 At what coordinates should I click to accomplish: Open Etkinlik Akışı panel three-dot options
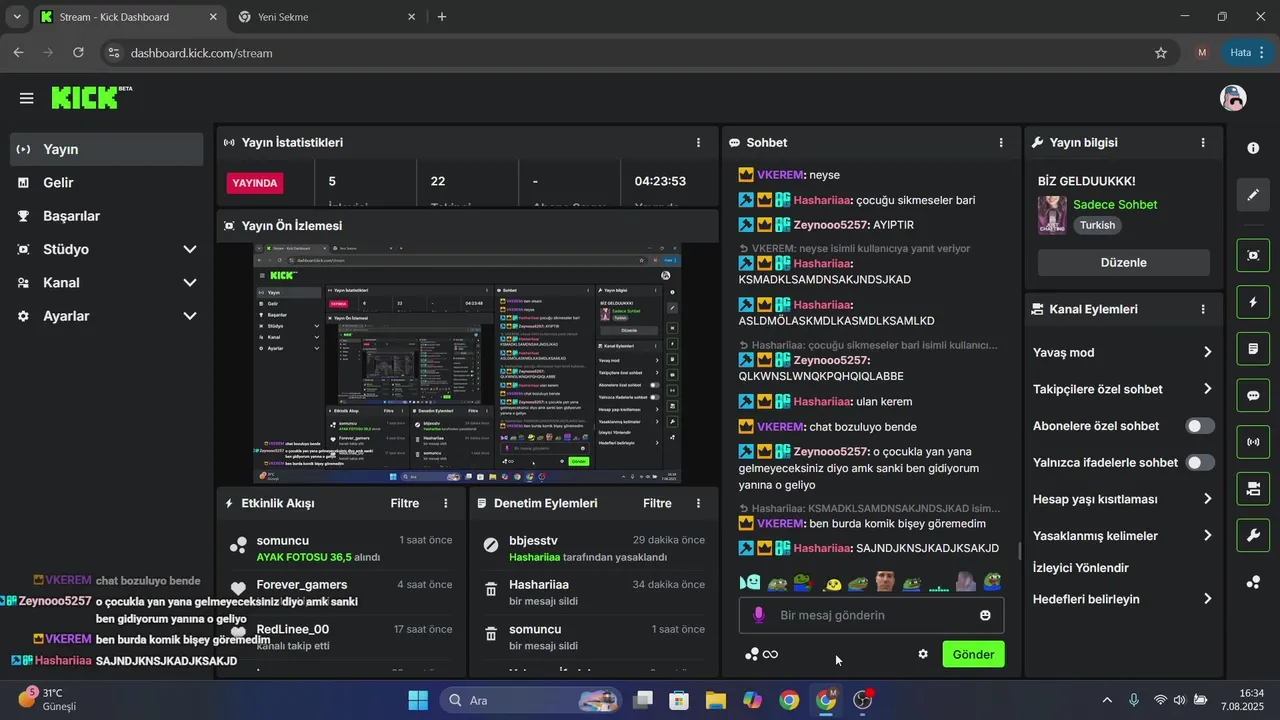(446, 503)
